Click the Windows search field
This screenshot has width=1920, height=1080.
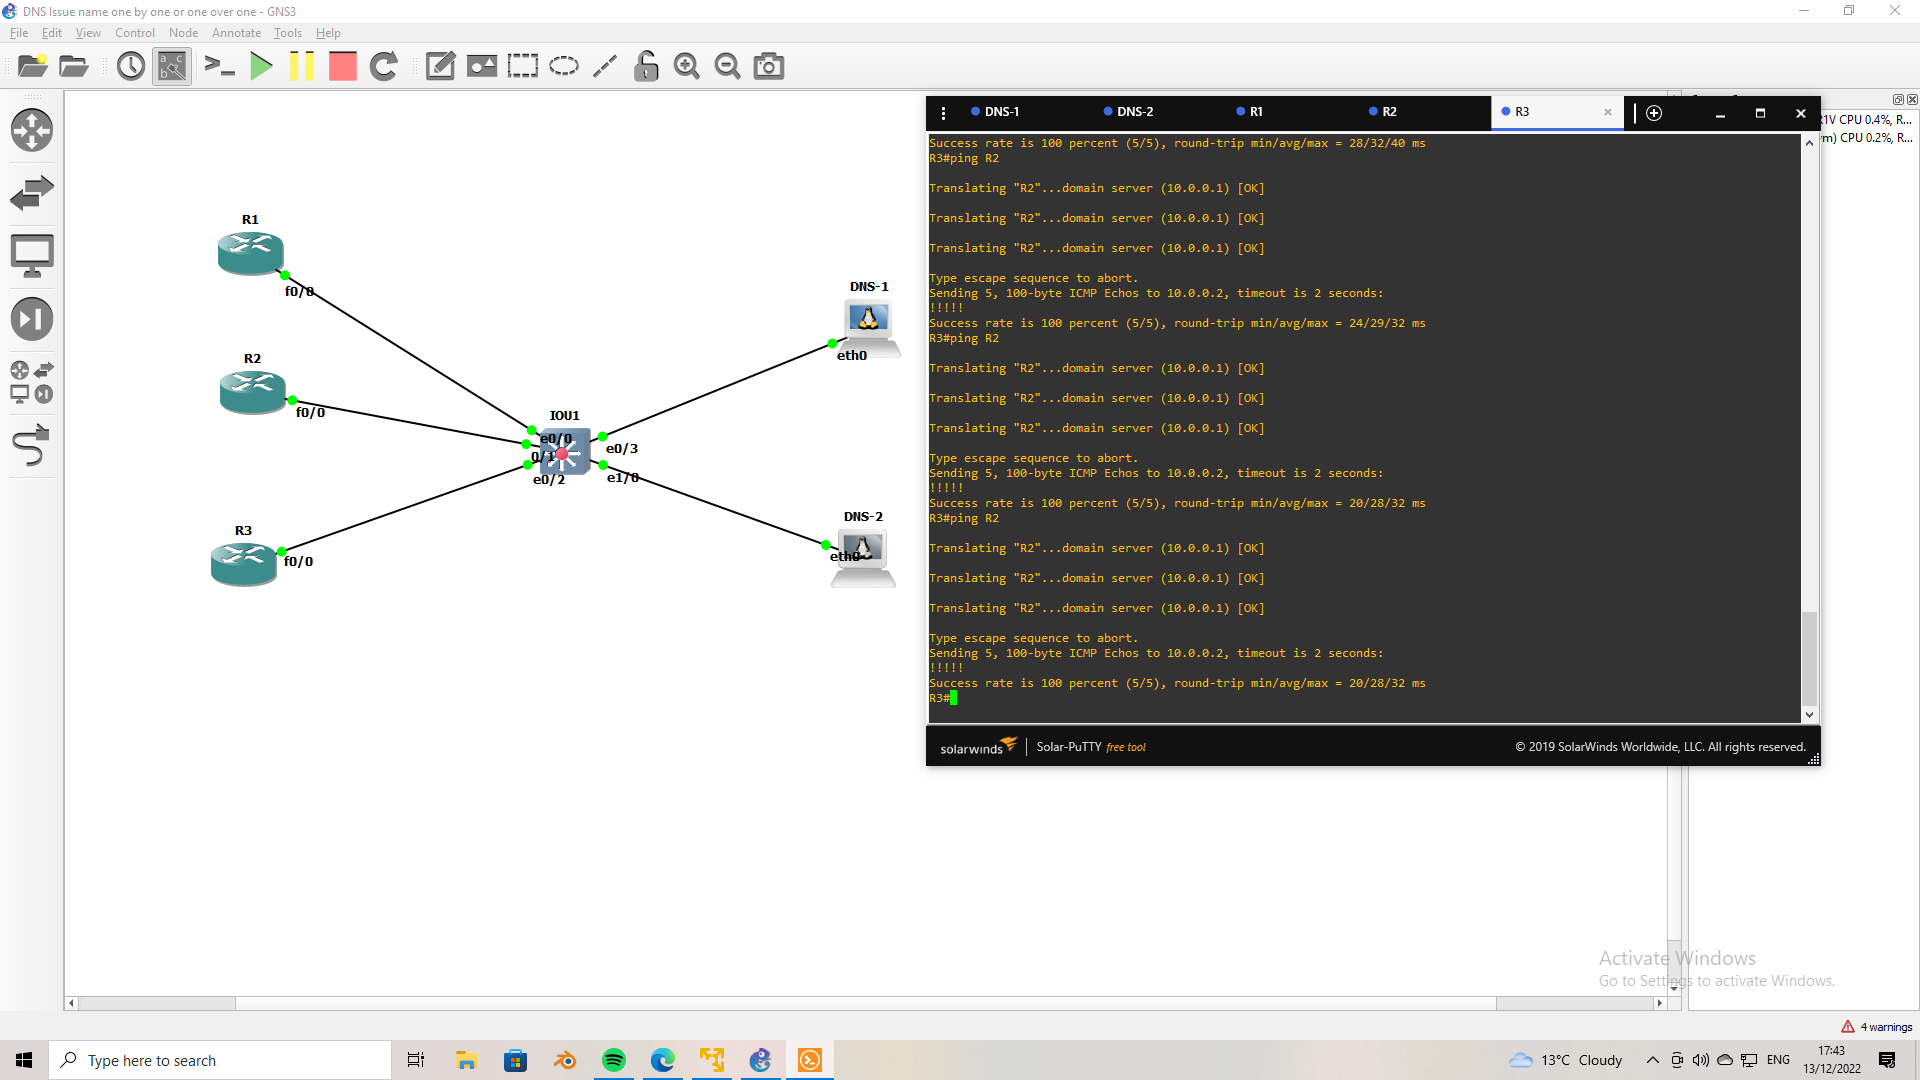point(220,1060)
